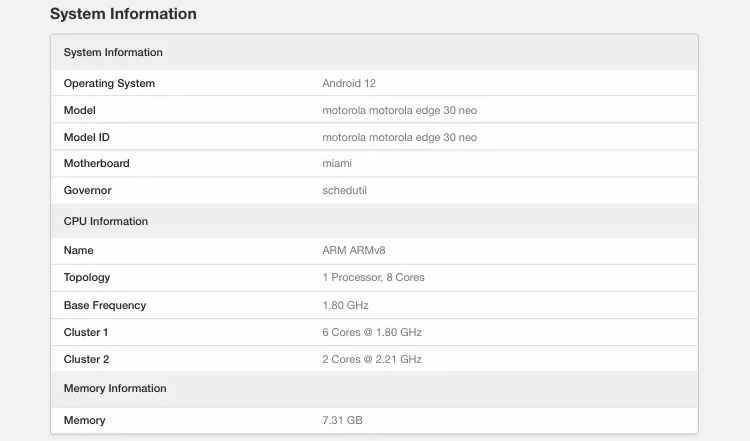Click the Motherboard row label
Viewport: 750px width, 441px height.
(x=97, y=163)
